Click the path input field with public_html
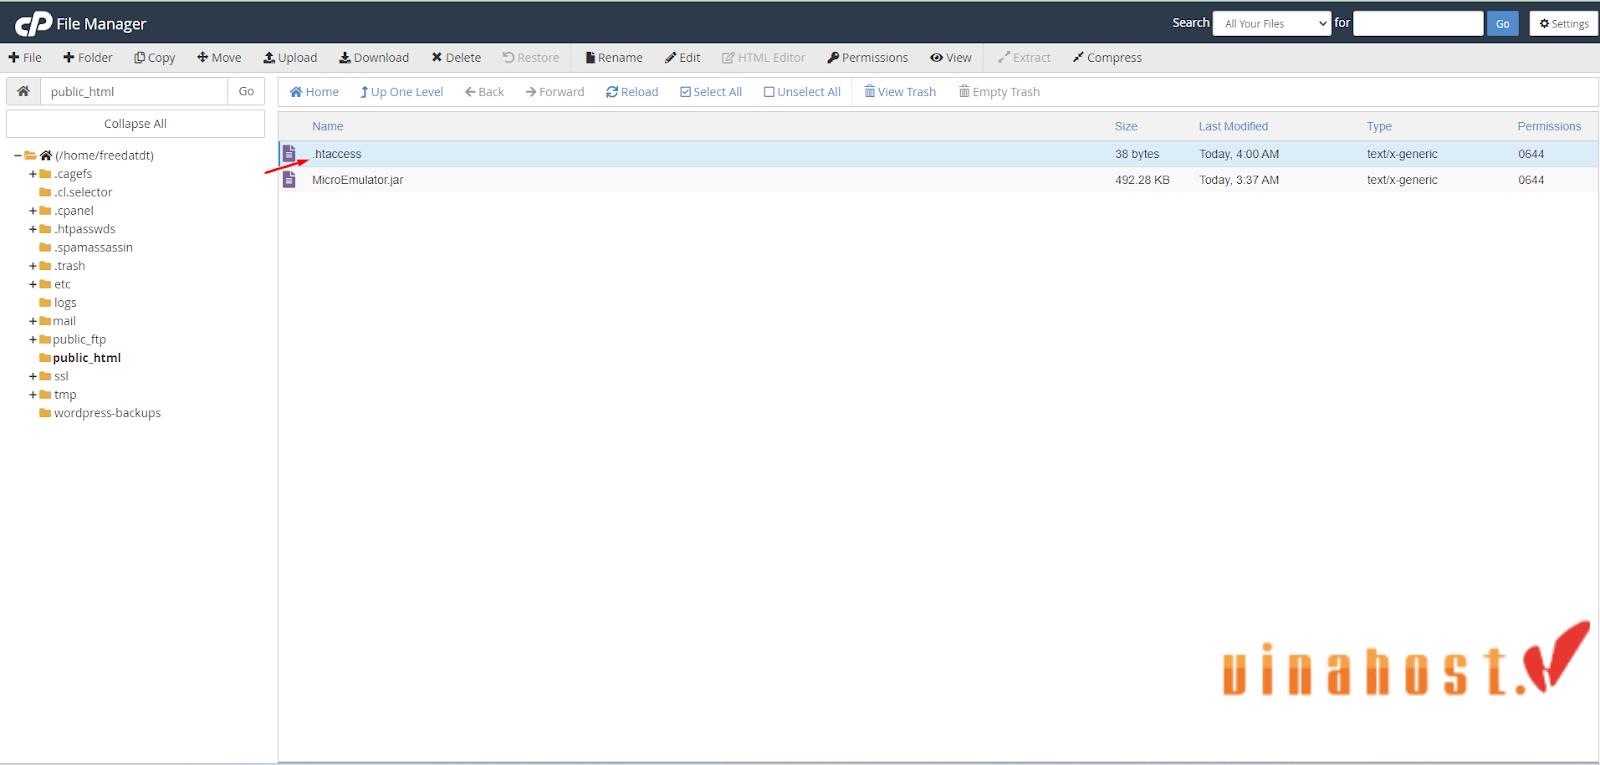Screen dimensions: 1600x765 point(134,91)
